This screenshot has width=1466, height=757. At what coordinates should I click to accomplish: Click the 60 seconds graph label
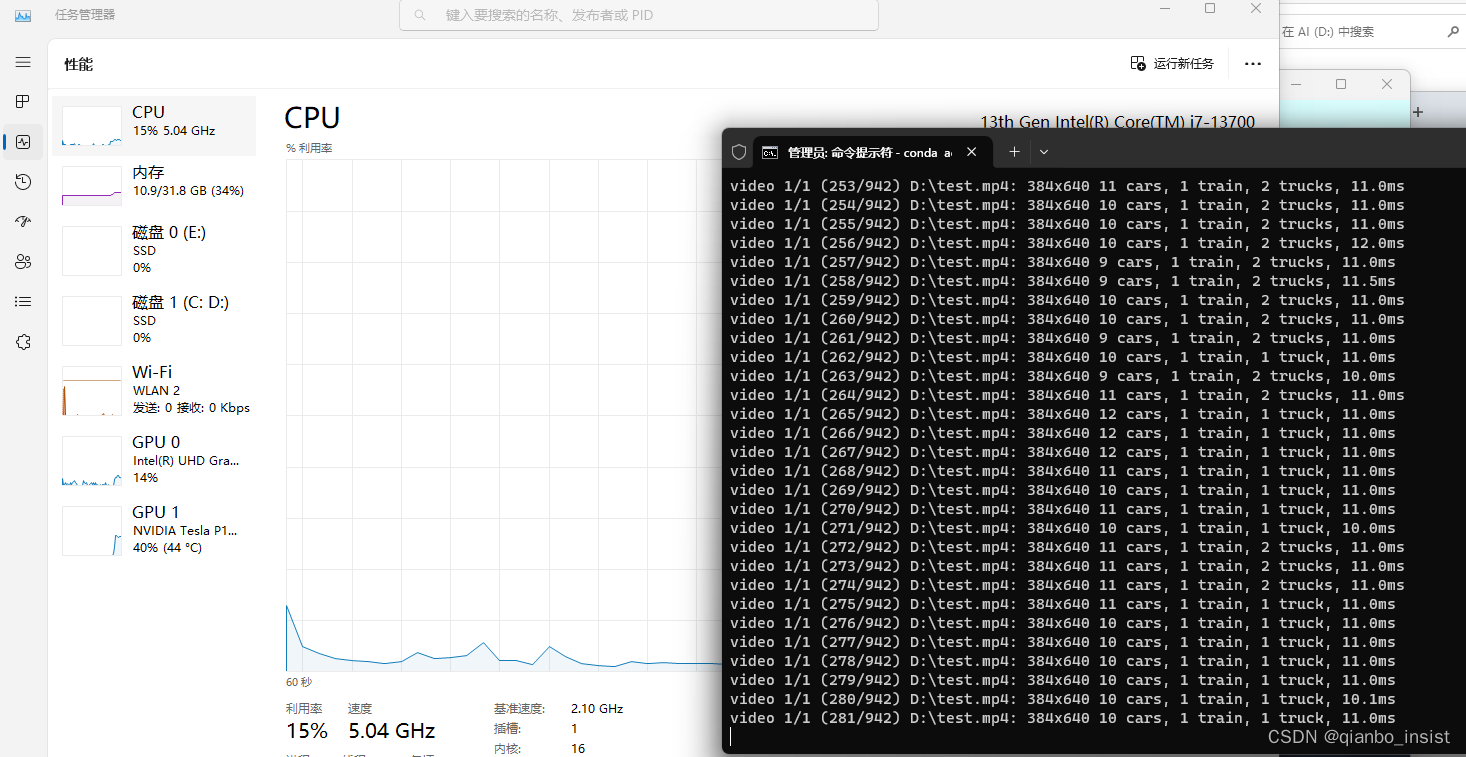coord(299,682)
